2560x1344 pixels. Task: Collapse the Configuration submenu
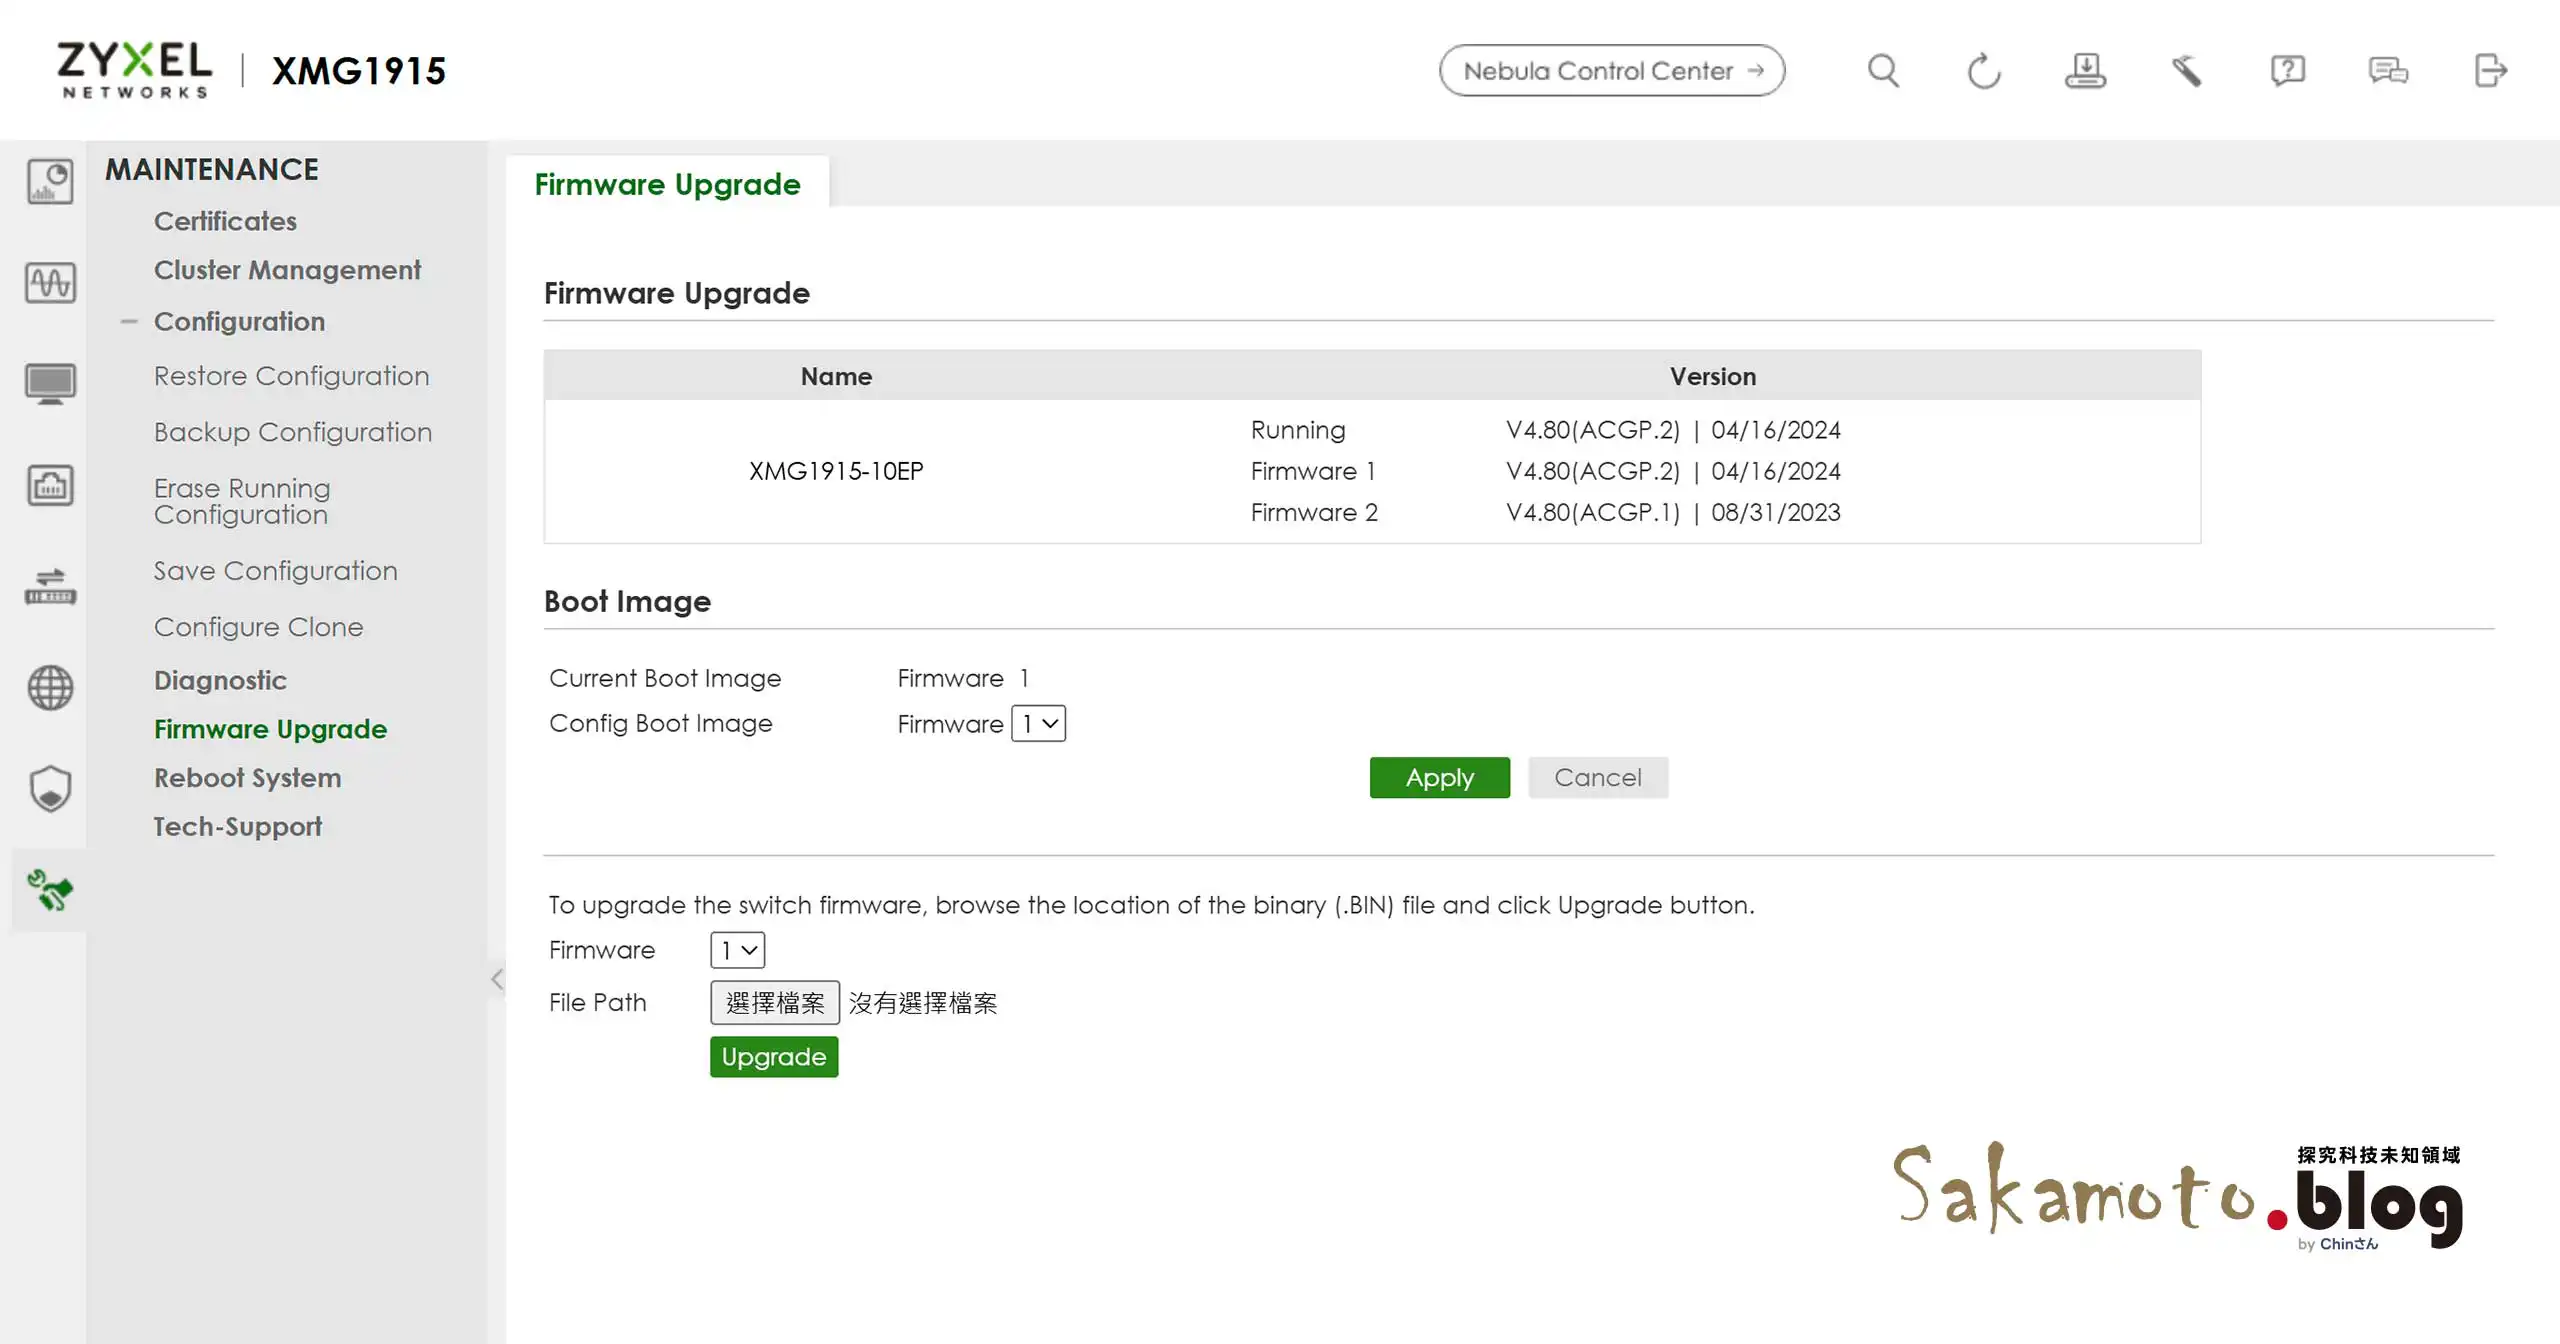point(129,322)
